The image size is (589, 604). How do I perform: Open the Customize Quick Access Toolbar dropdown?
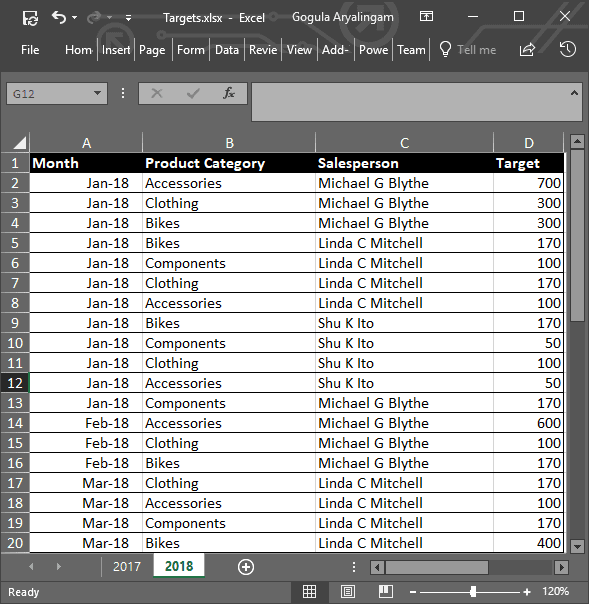[x=128, y=18]
